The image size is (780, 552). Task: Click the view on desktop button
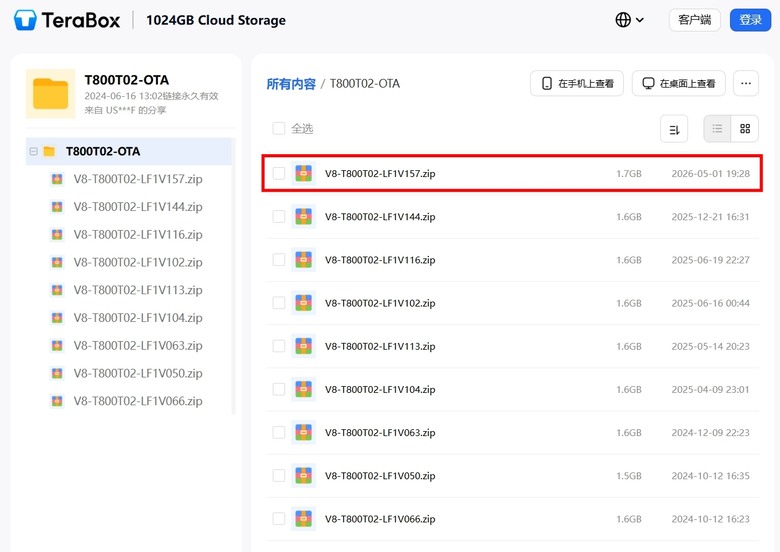[679, 84]
